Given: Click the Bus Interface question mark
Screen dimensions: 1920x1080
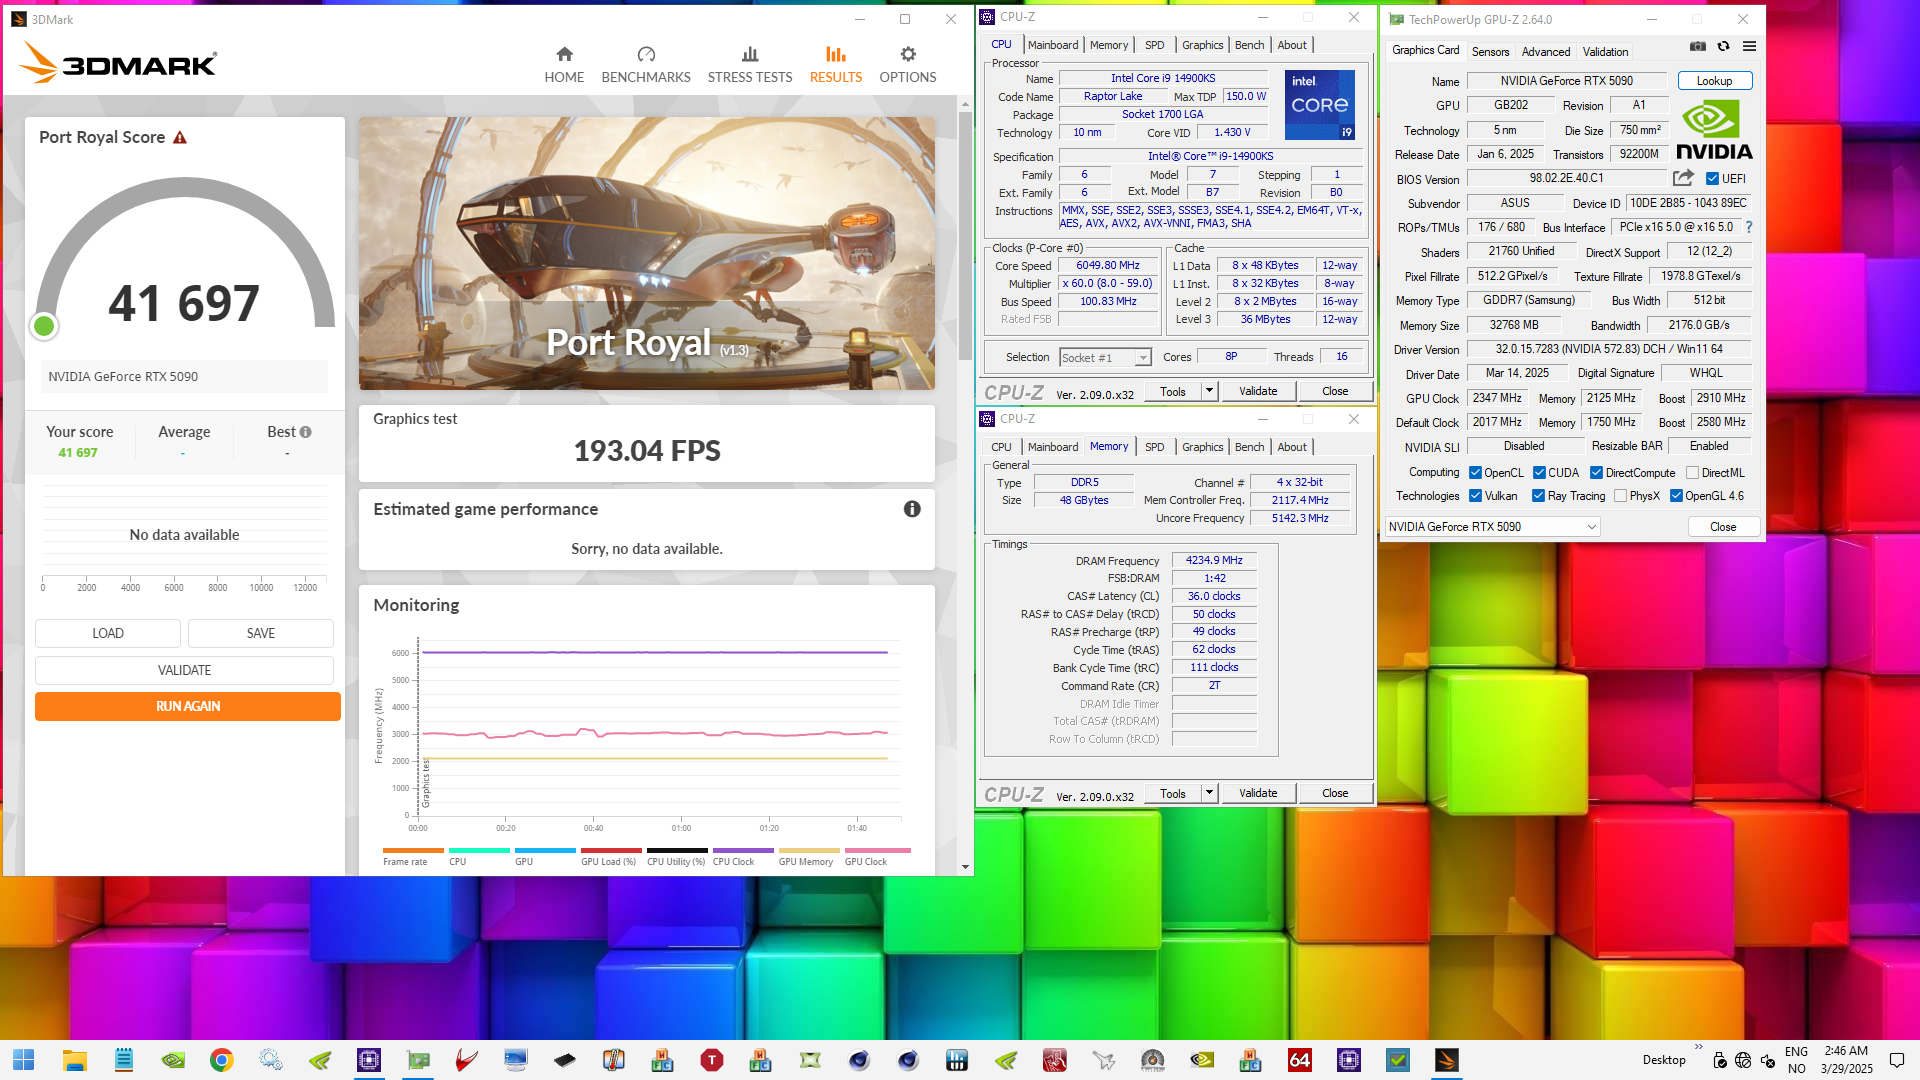Looking at the screenshot, I should (x=1749, y=227).
